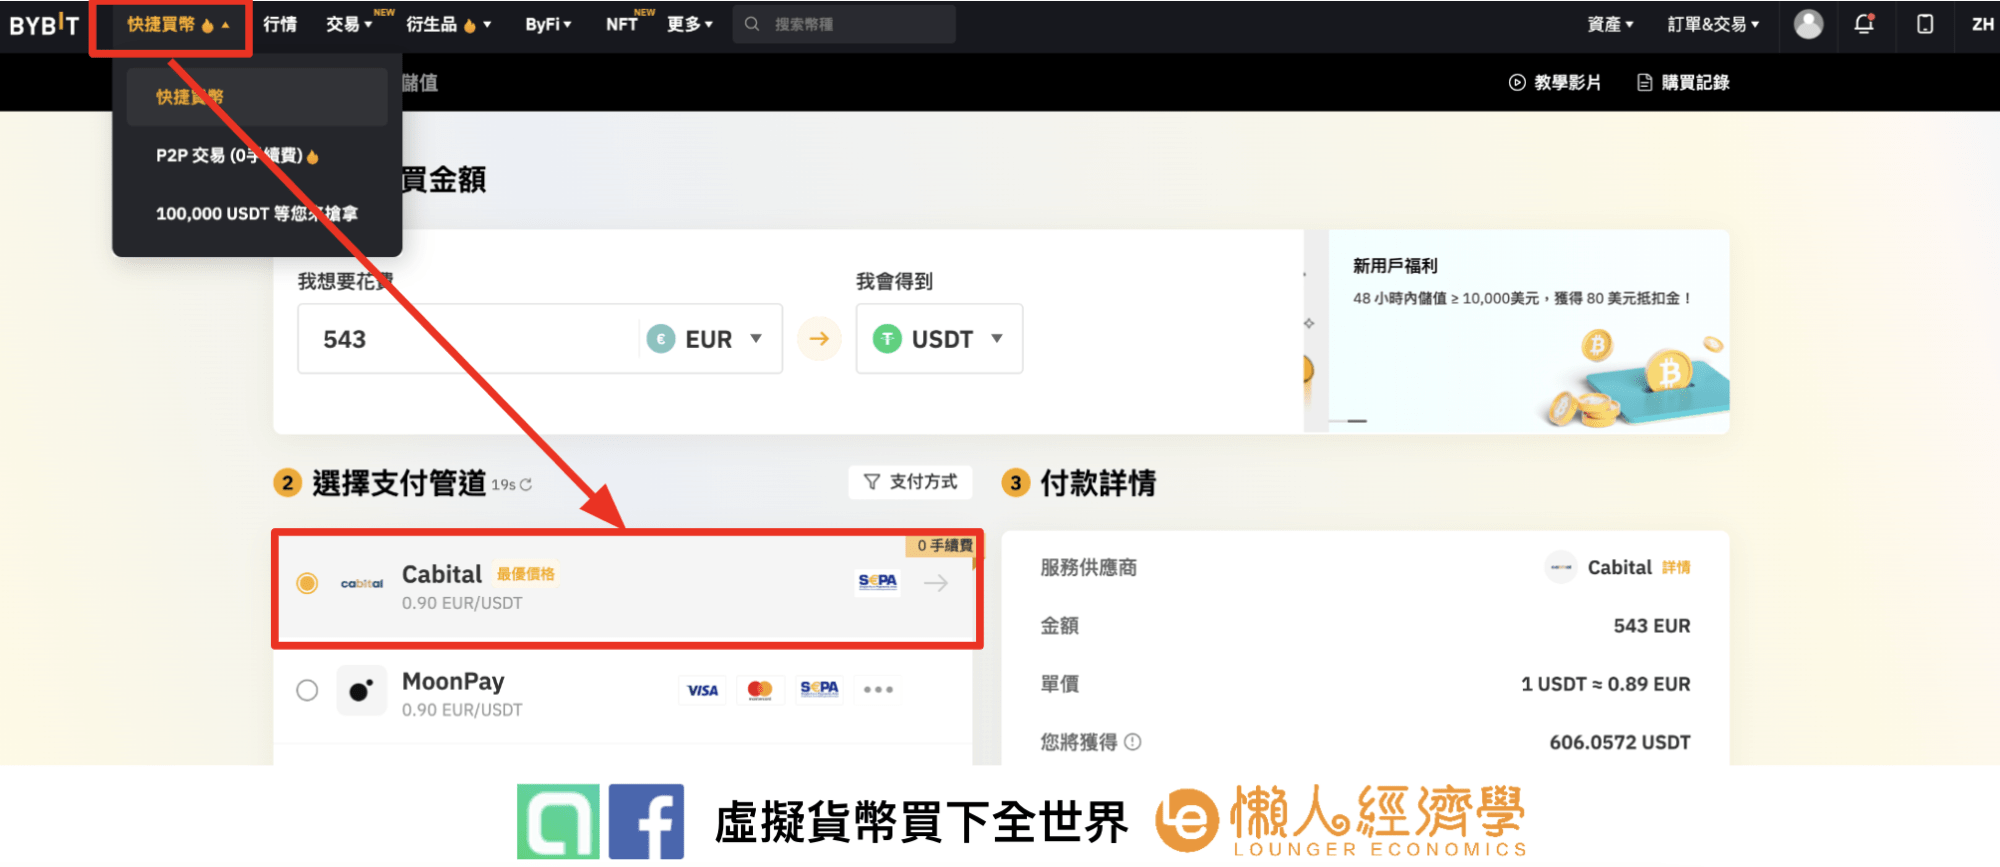The height and width of the screenshot is (867, 2000).
Task: Click the arrow on Cabital row
Action: (x=936, y=583)
